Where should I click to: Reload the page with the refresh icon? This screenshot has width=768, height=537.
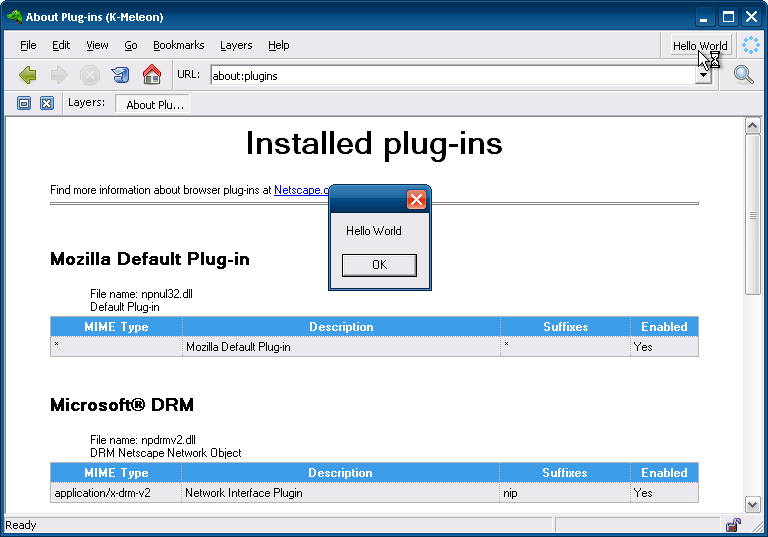pyautogui.click(x=120, y=75)
